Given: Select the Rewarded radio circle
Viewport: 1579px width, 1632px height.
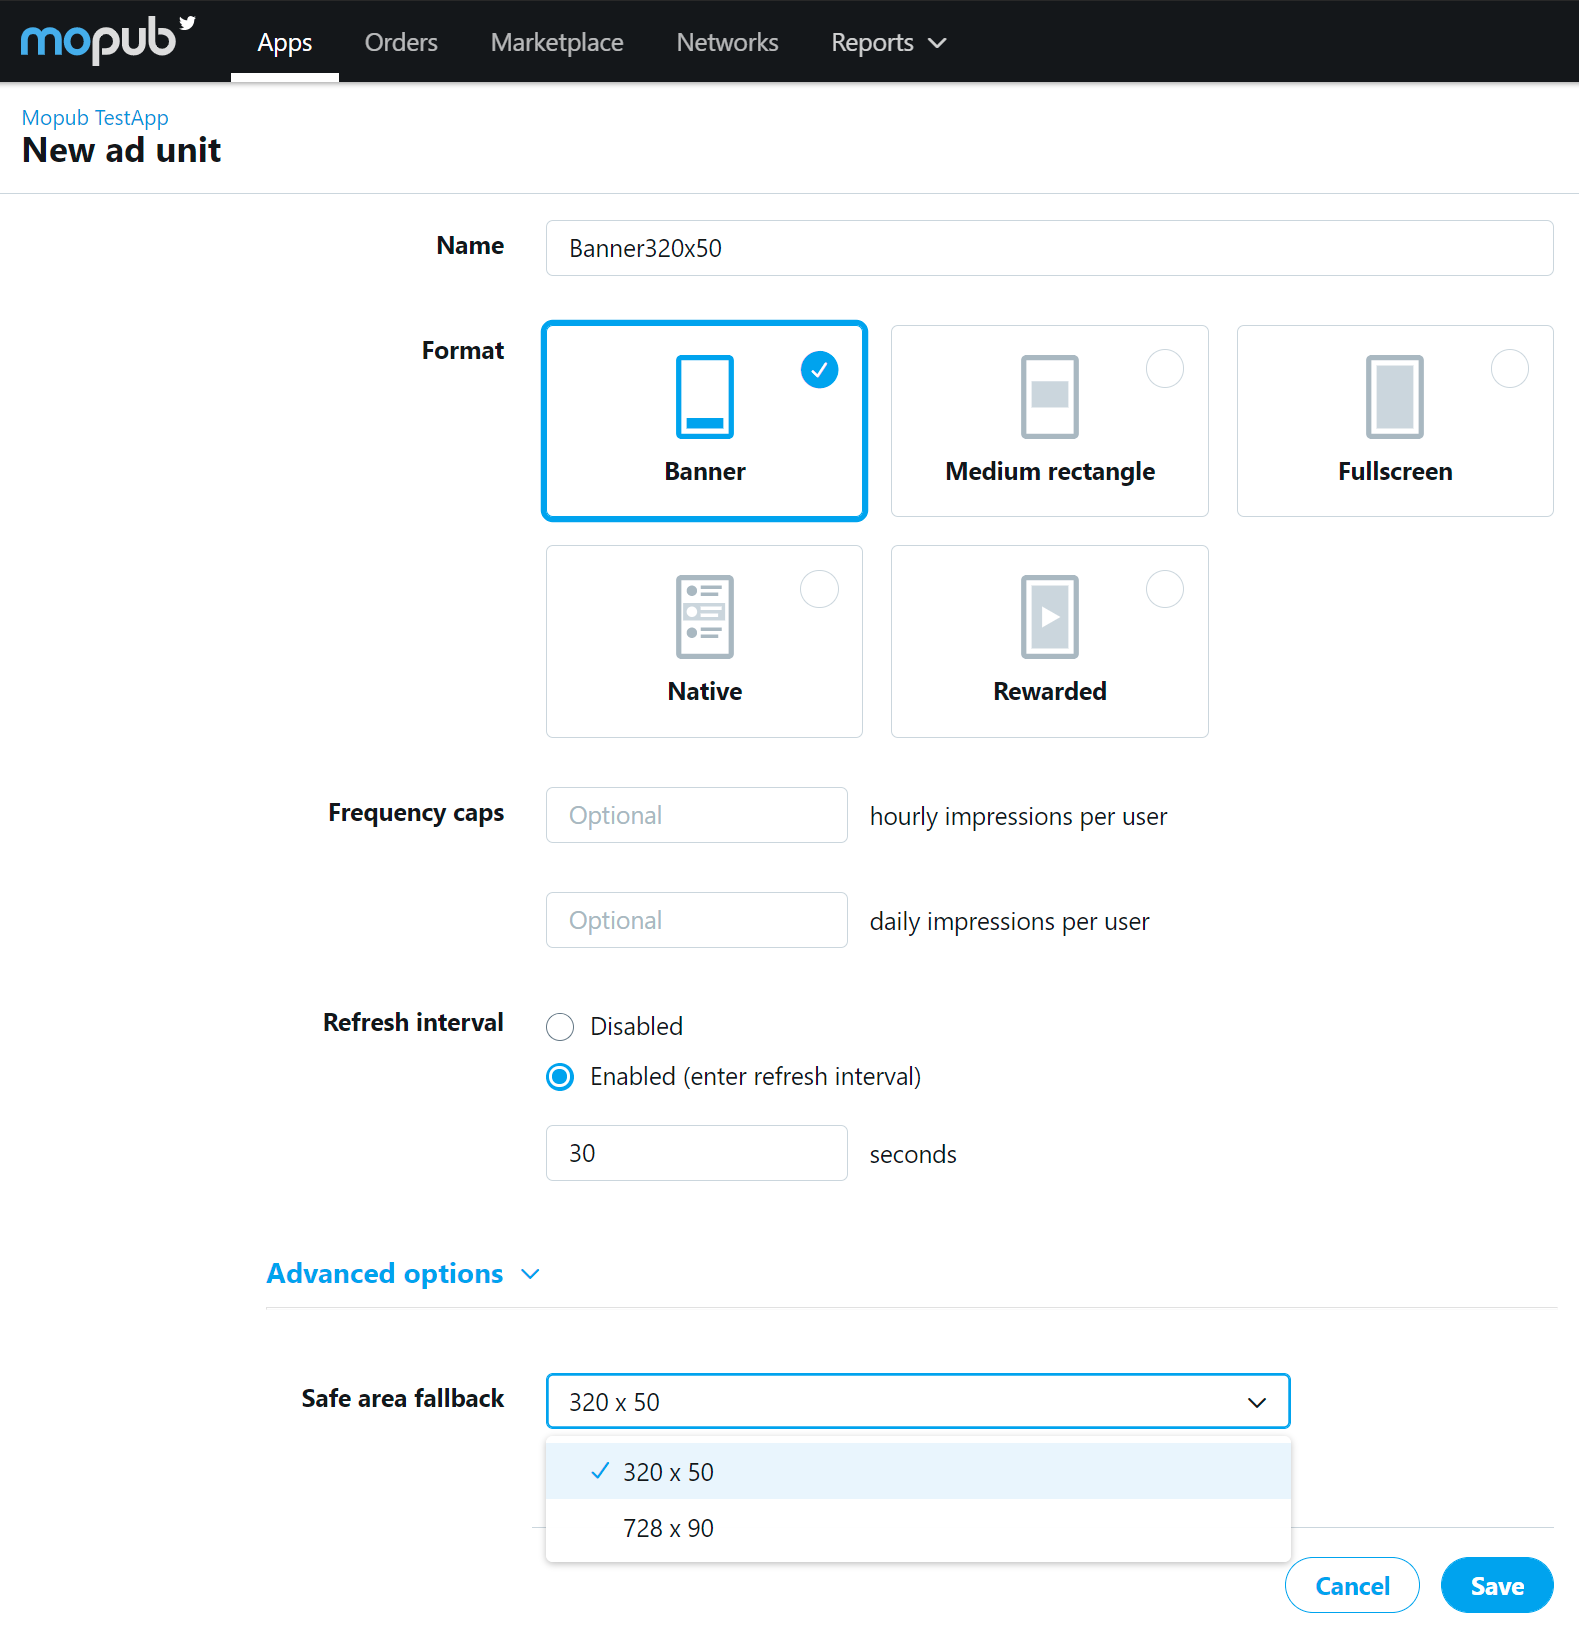Looking at the screenshot, I should (1165, 589).
